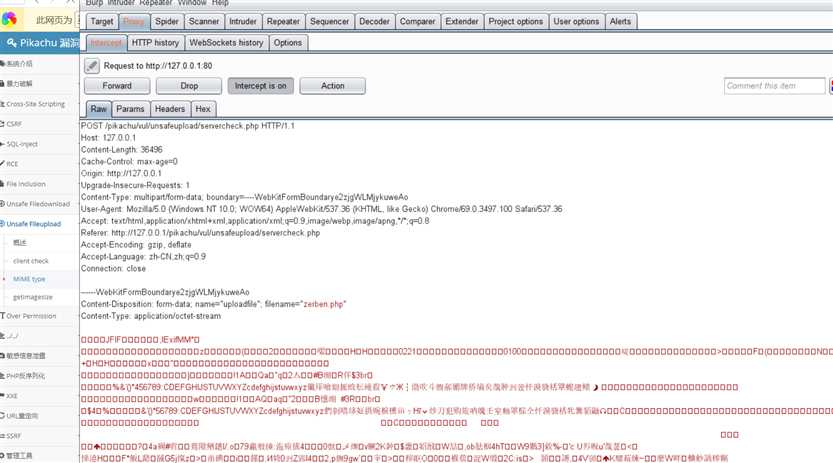Click the icon beside Unsafe Filedownload
Screen dimensions: 833x463
point(3,204)
